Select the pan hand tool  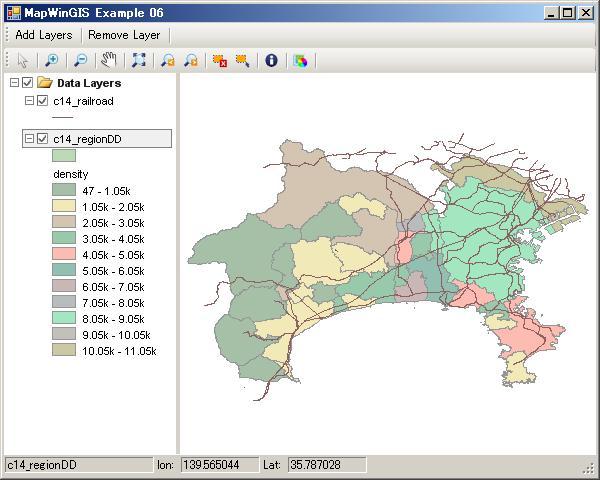click(109, 61)
